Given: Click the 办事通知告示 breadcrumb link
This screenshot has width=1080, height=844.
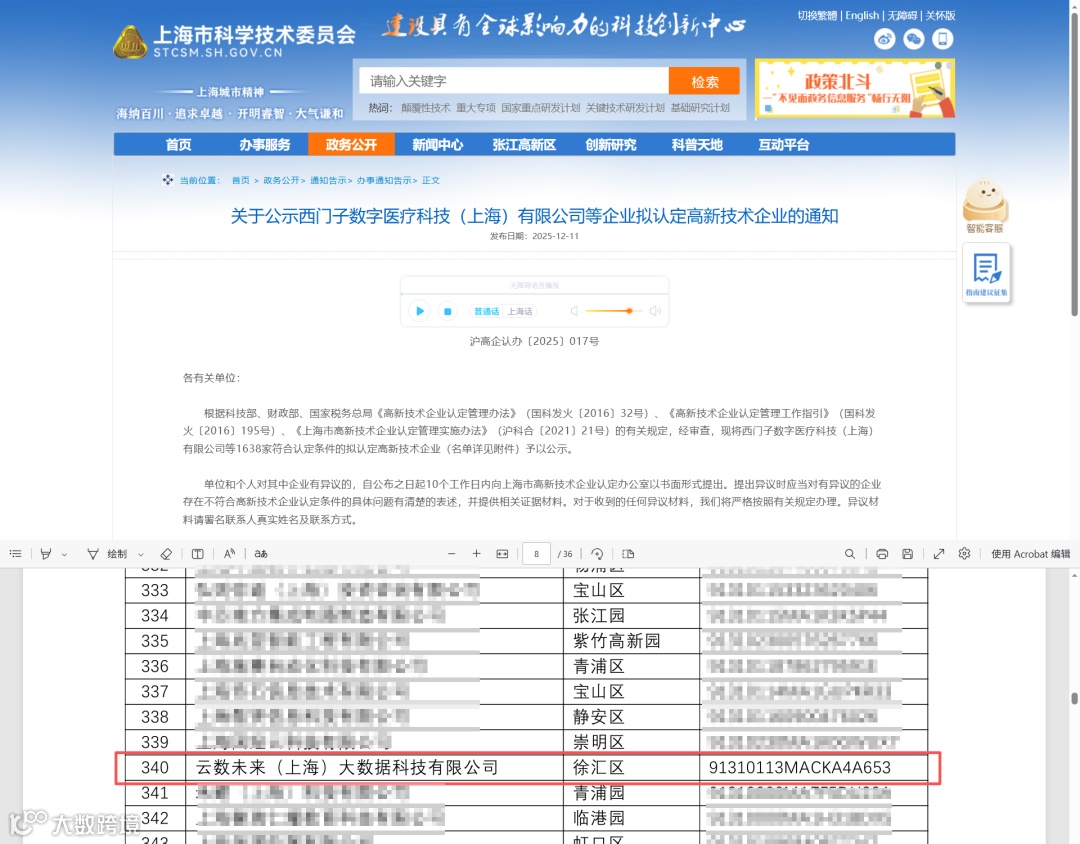Looking at the screenshot, I should (384, 181).
